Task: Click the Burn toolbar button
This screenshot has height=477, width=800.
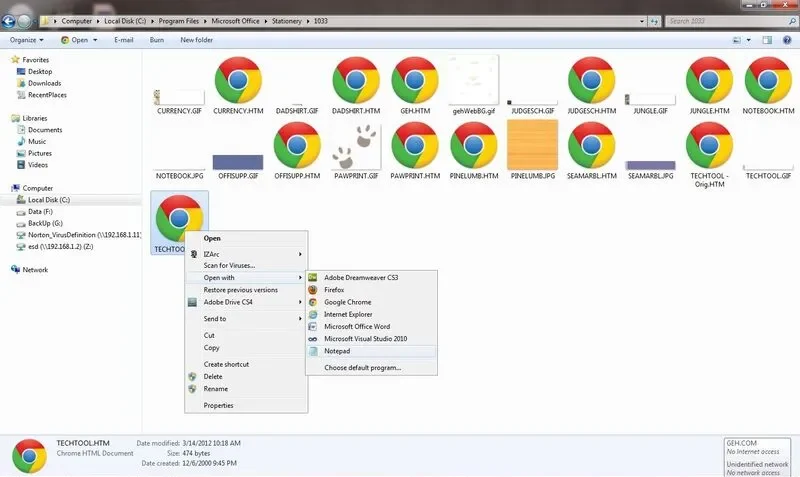Action: pyautogui.click(x=157, y=40)
